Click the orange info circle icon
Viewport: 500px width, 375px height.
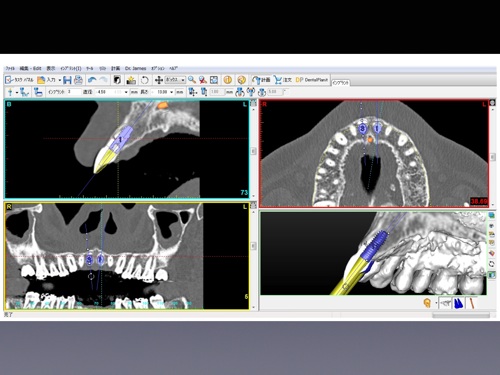tap(228, 80)
